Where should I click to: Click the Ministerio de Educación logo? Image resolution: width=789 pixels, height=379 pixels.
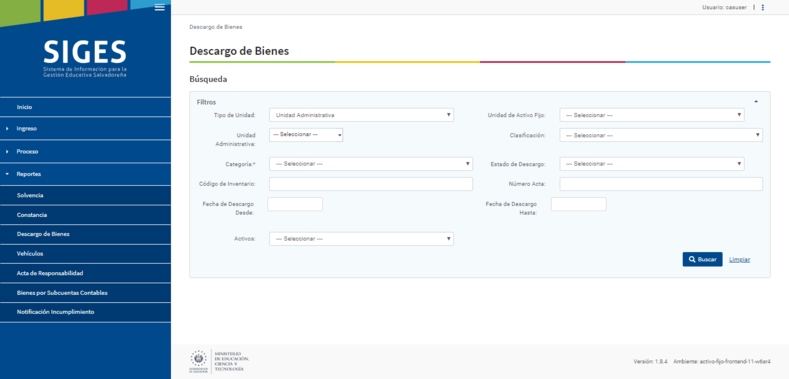click(219, 361)
